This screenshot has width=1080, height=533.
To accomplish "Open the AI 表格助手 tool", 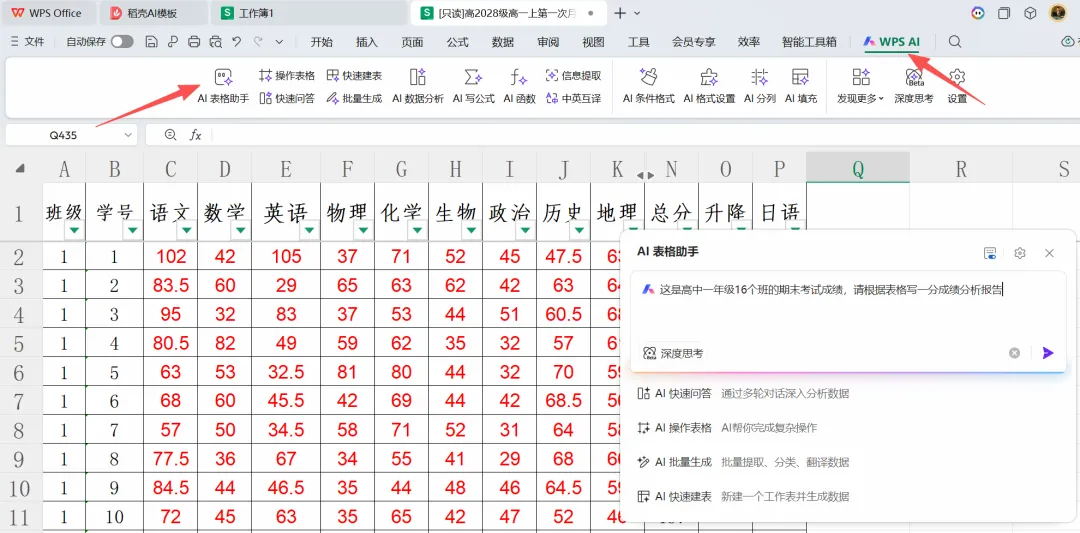I will (223, 87).
